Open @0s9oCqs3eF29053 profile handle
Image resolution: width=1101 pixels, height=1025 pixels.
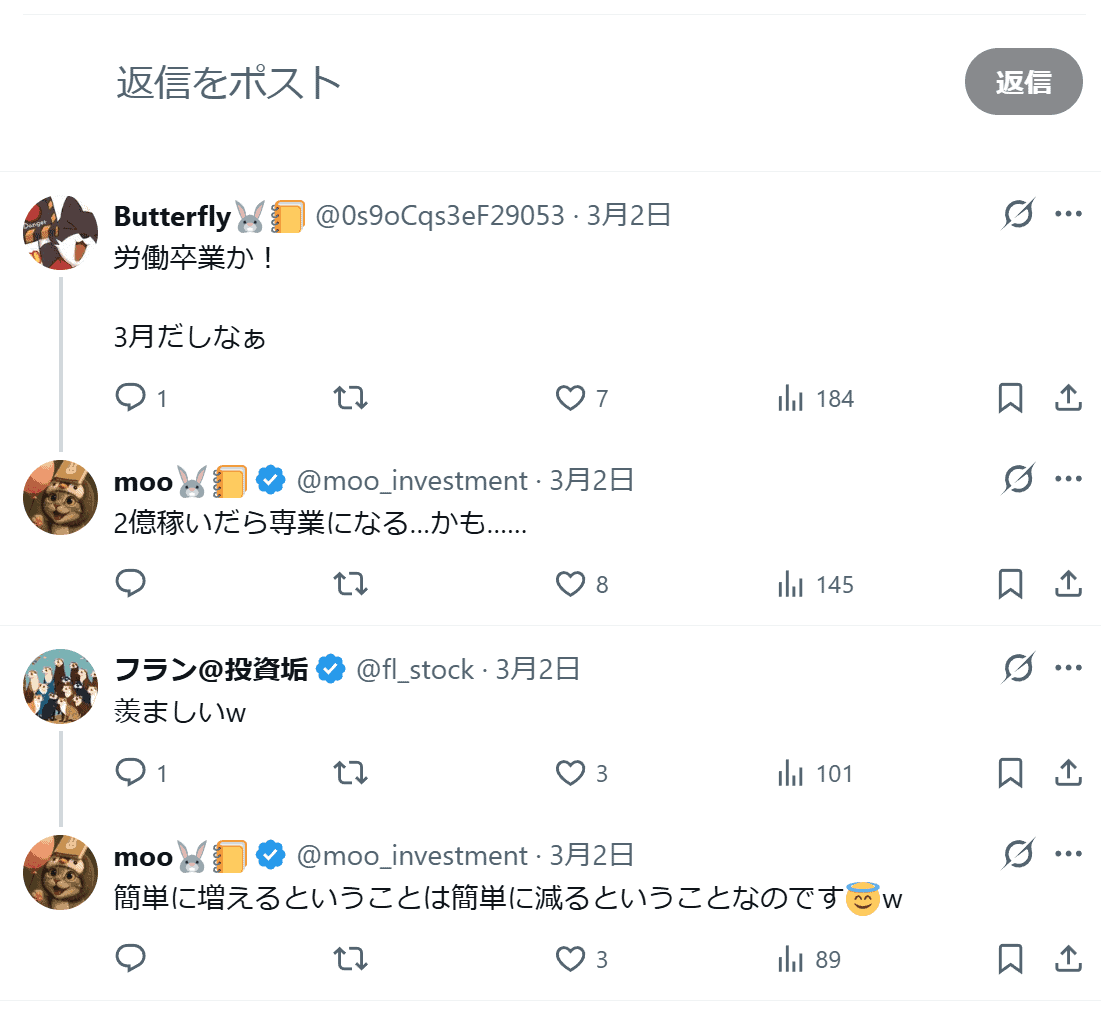[x=440, y=215]
